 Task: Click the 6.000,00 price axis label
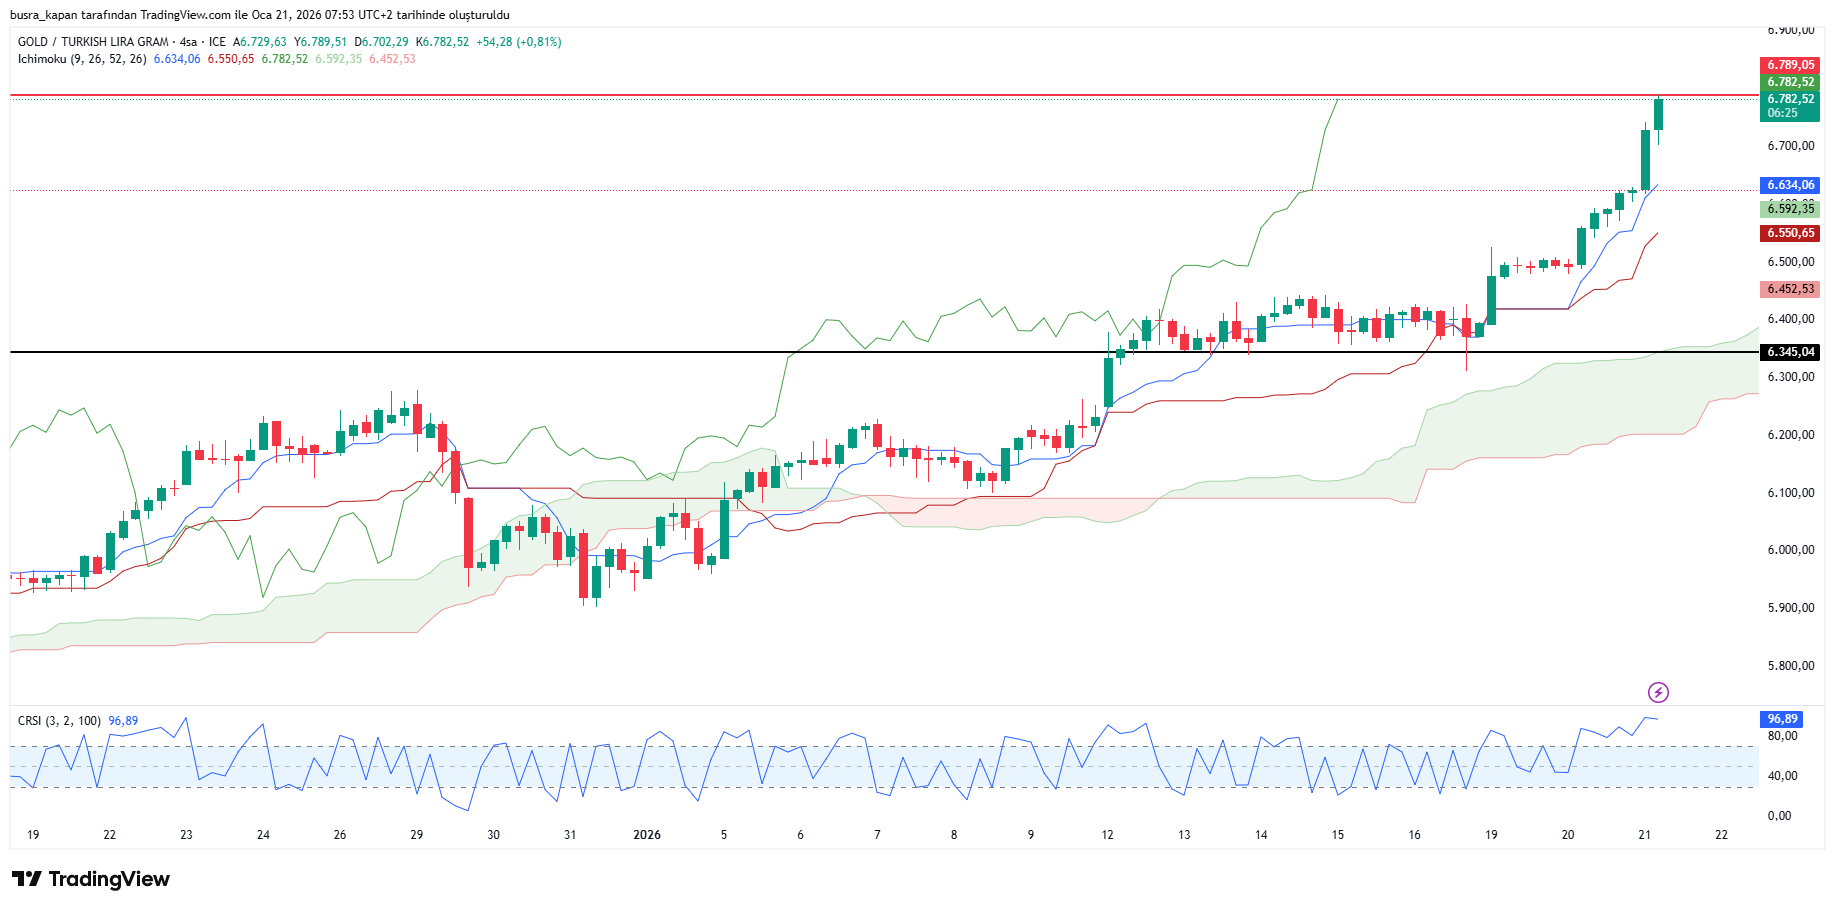pyautogui.click(x=1790, y=550)
